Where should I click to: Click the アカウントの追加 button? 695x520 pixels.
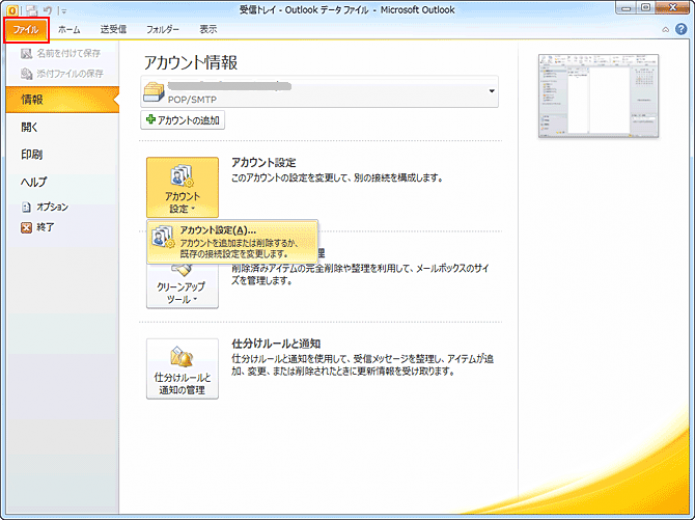click(x=183, y=121)
